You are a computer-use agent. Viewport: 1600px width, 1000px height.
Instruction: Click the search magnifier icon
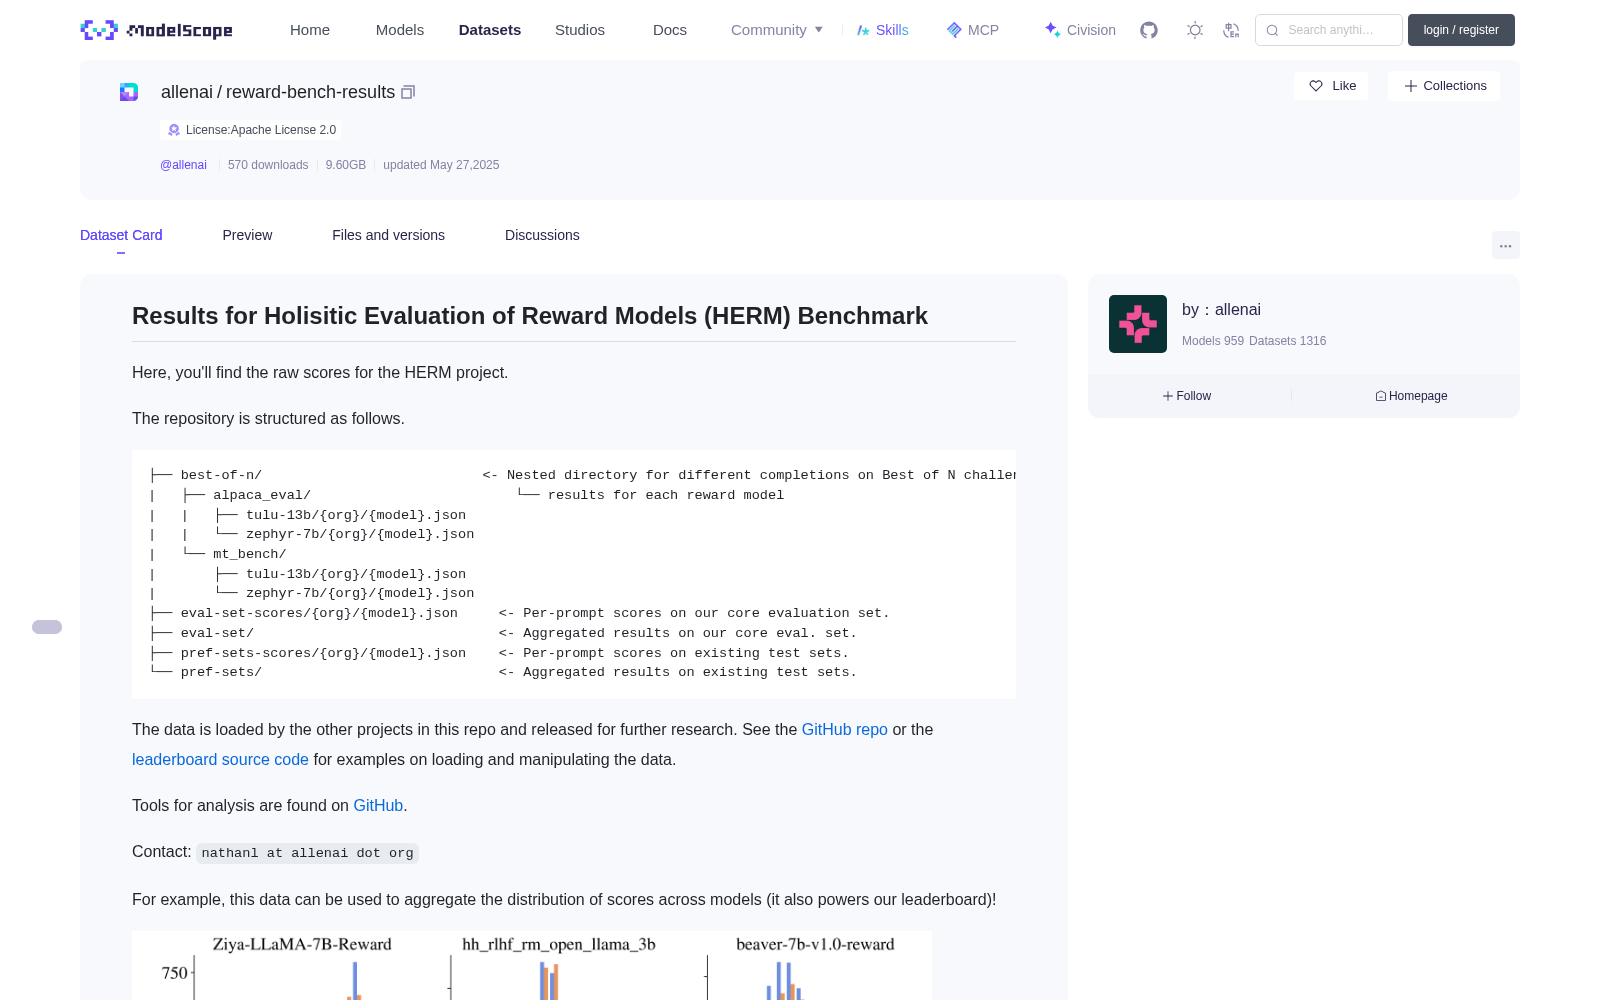[x=1273, y=30]
